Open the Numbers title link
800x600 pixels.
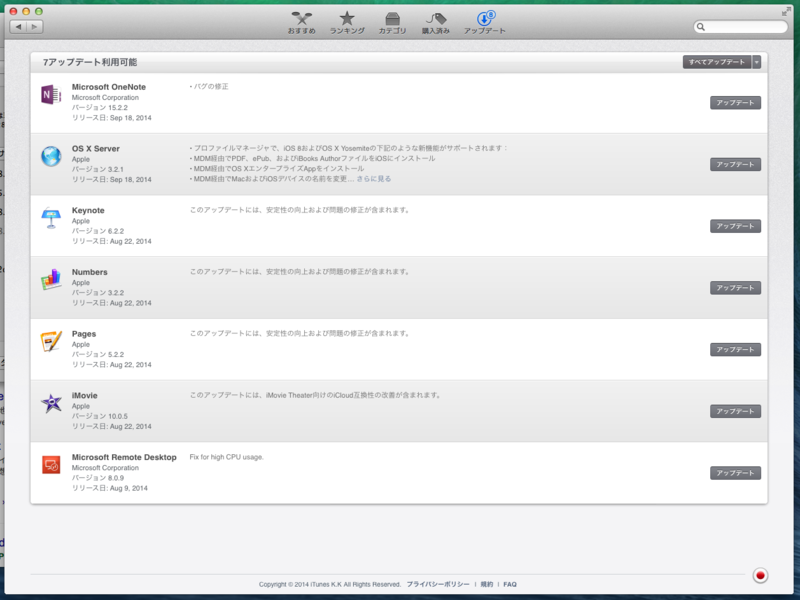(x=89, y=272)
